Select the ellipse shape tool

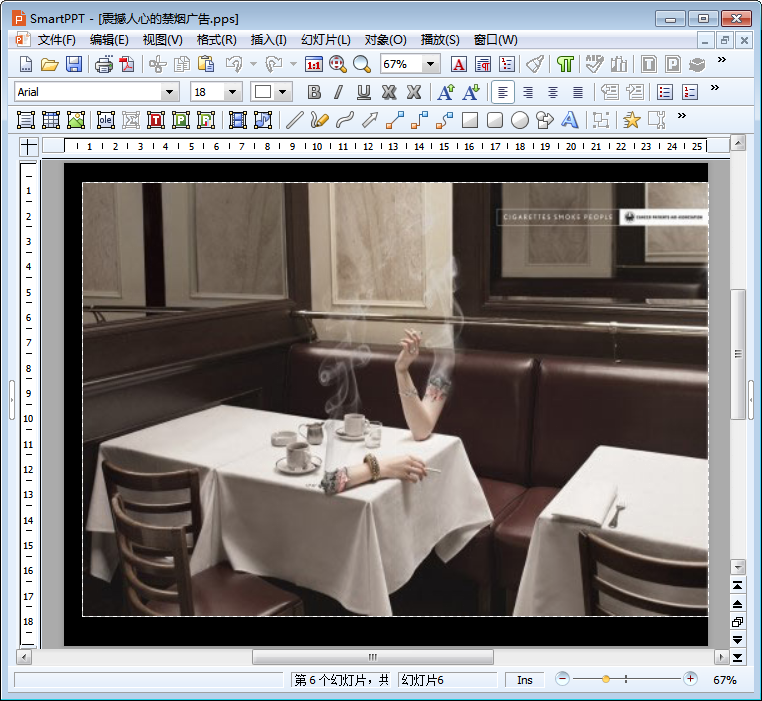click(520, 120)
